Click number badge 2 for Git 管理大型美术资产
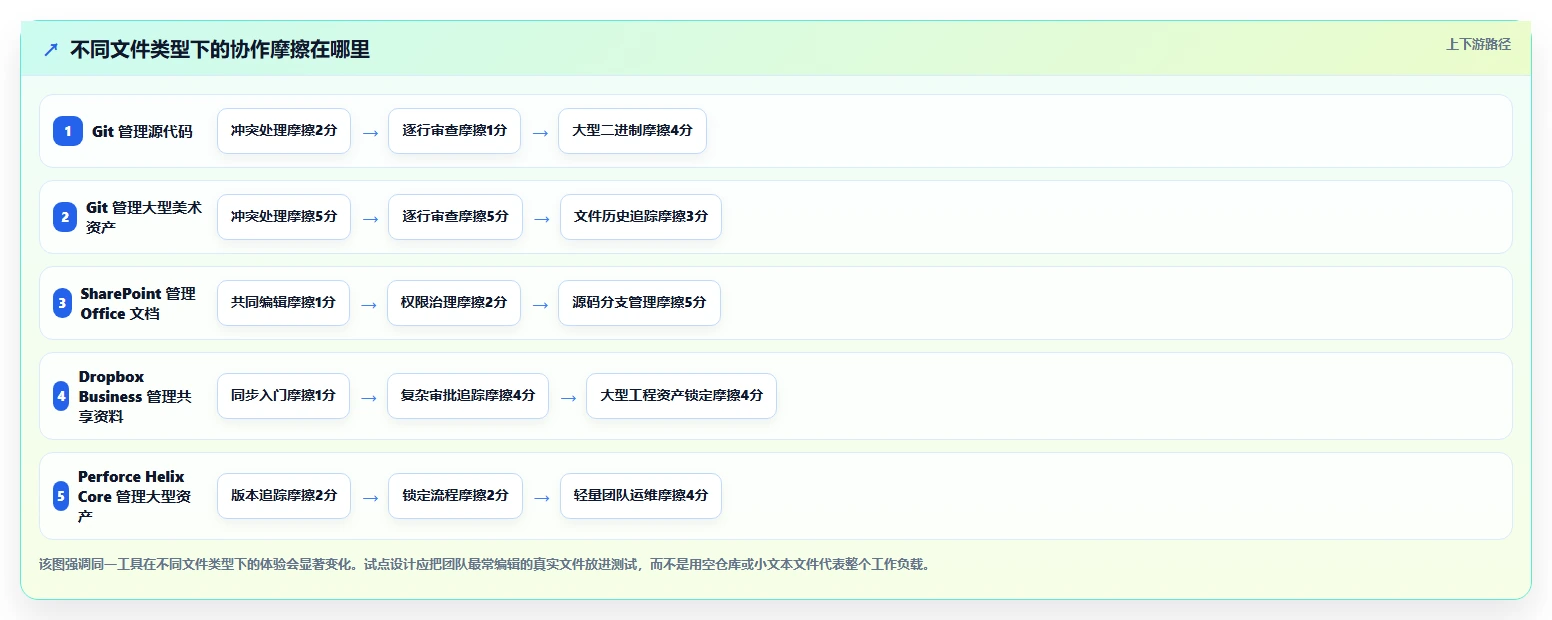Screen dimensions: 1552x620 point(65,217)
